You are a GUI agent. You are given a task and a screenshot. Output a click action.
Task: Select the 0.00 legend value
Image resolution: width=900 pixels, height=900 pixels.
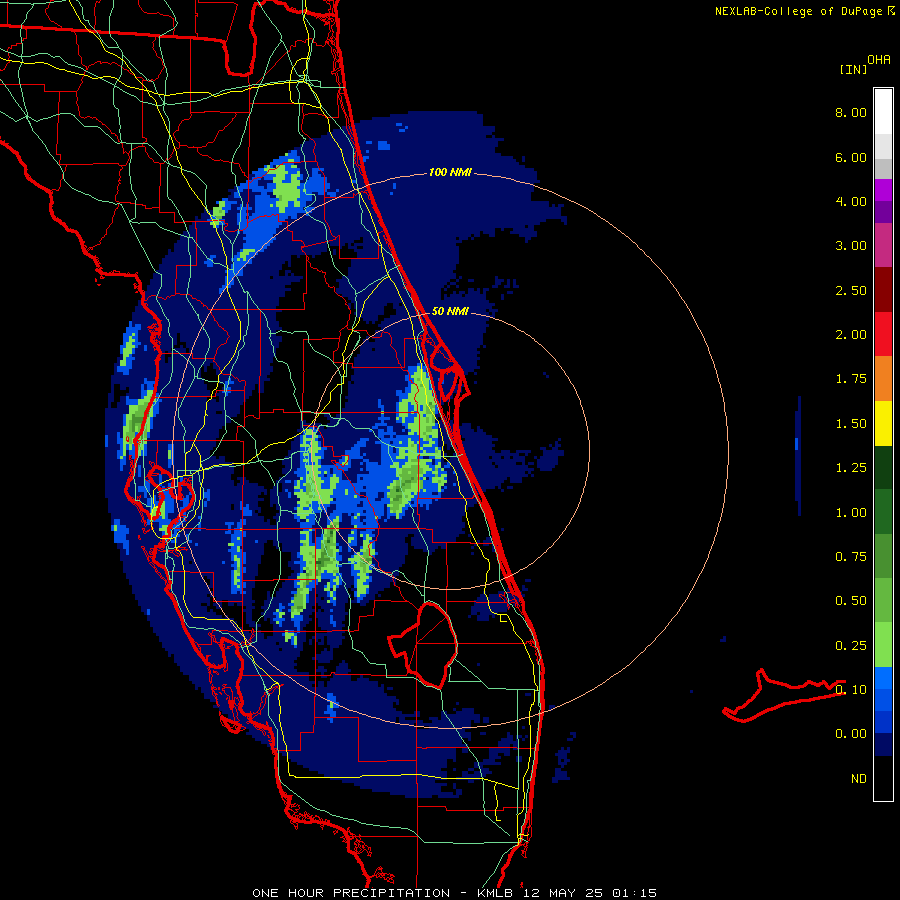pyautogui.click(x=851, y=734)
